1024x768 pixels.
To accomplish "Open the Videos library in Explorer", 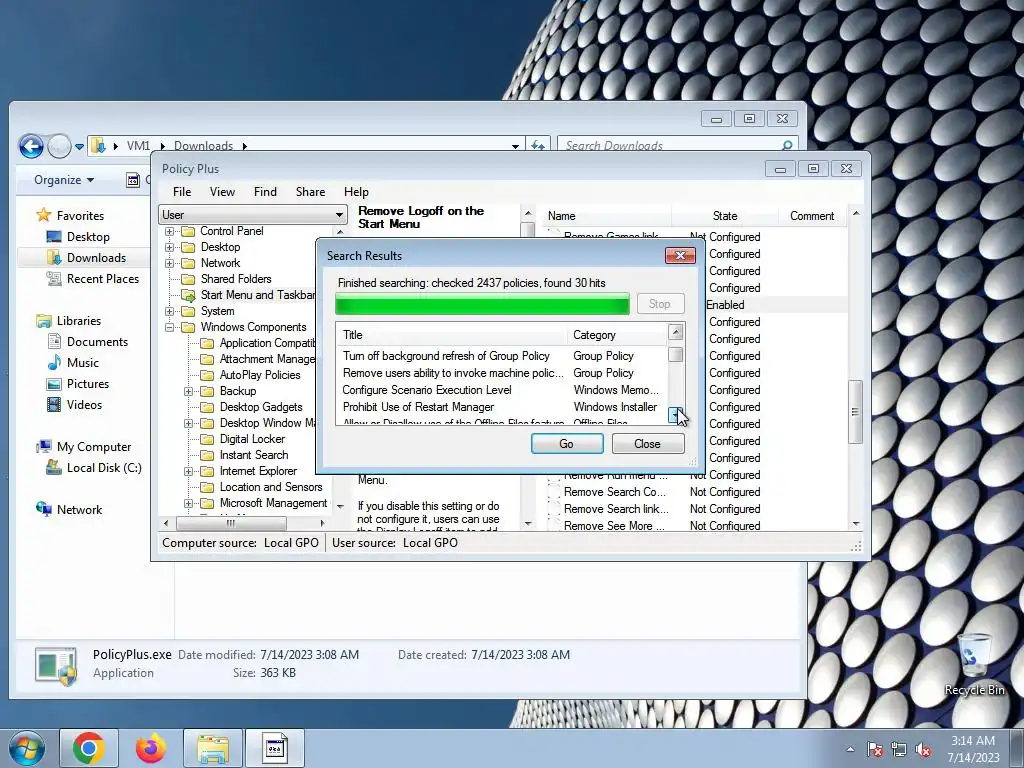I will tap(74, 405).
